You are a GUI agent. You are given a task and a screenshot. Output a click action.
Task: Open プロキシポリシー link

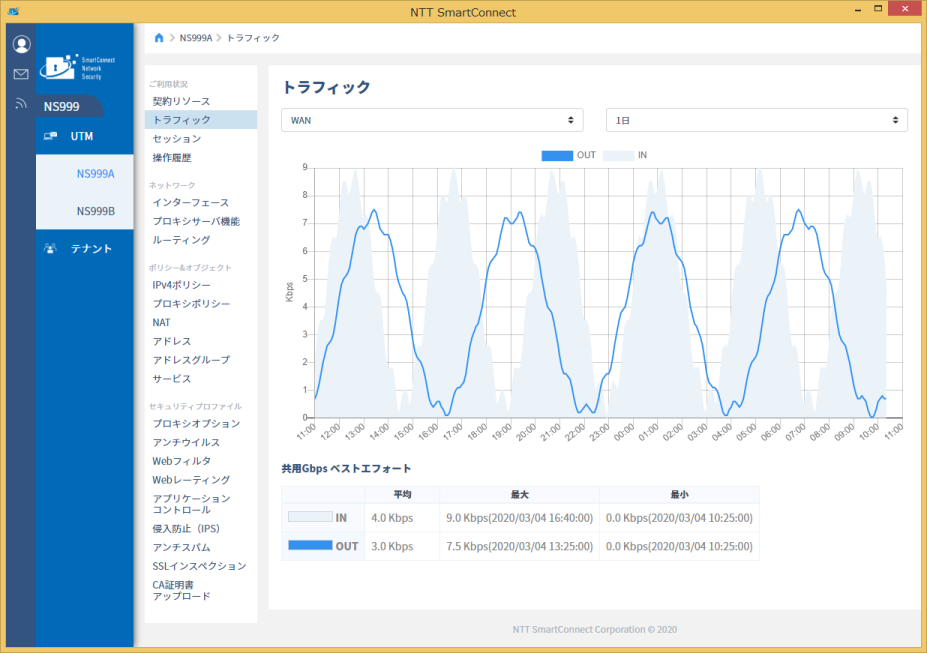(x=191, y=303)
